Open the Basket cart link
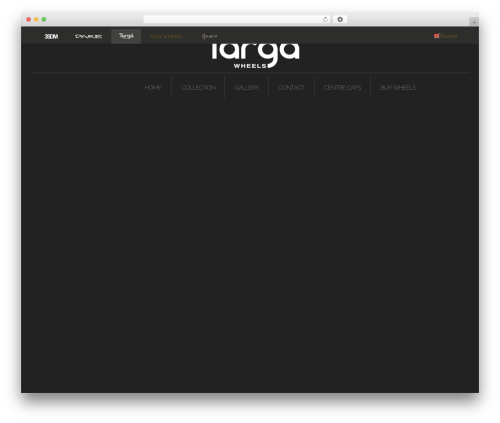Image resolution: width=500 pixels, height=423 pixels. 446,36
